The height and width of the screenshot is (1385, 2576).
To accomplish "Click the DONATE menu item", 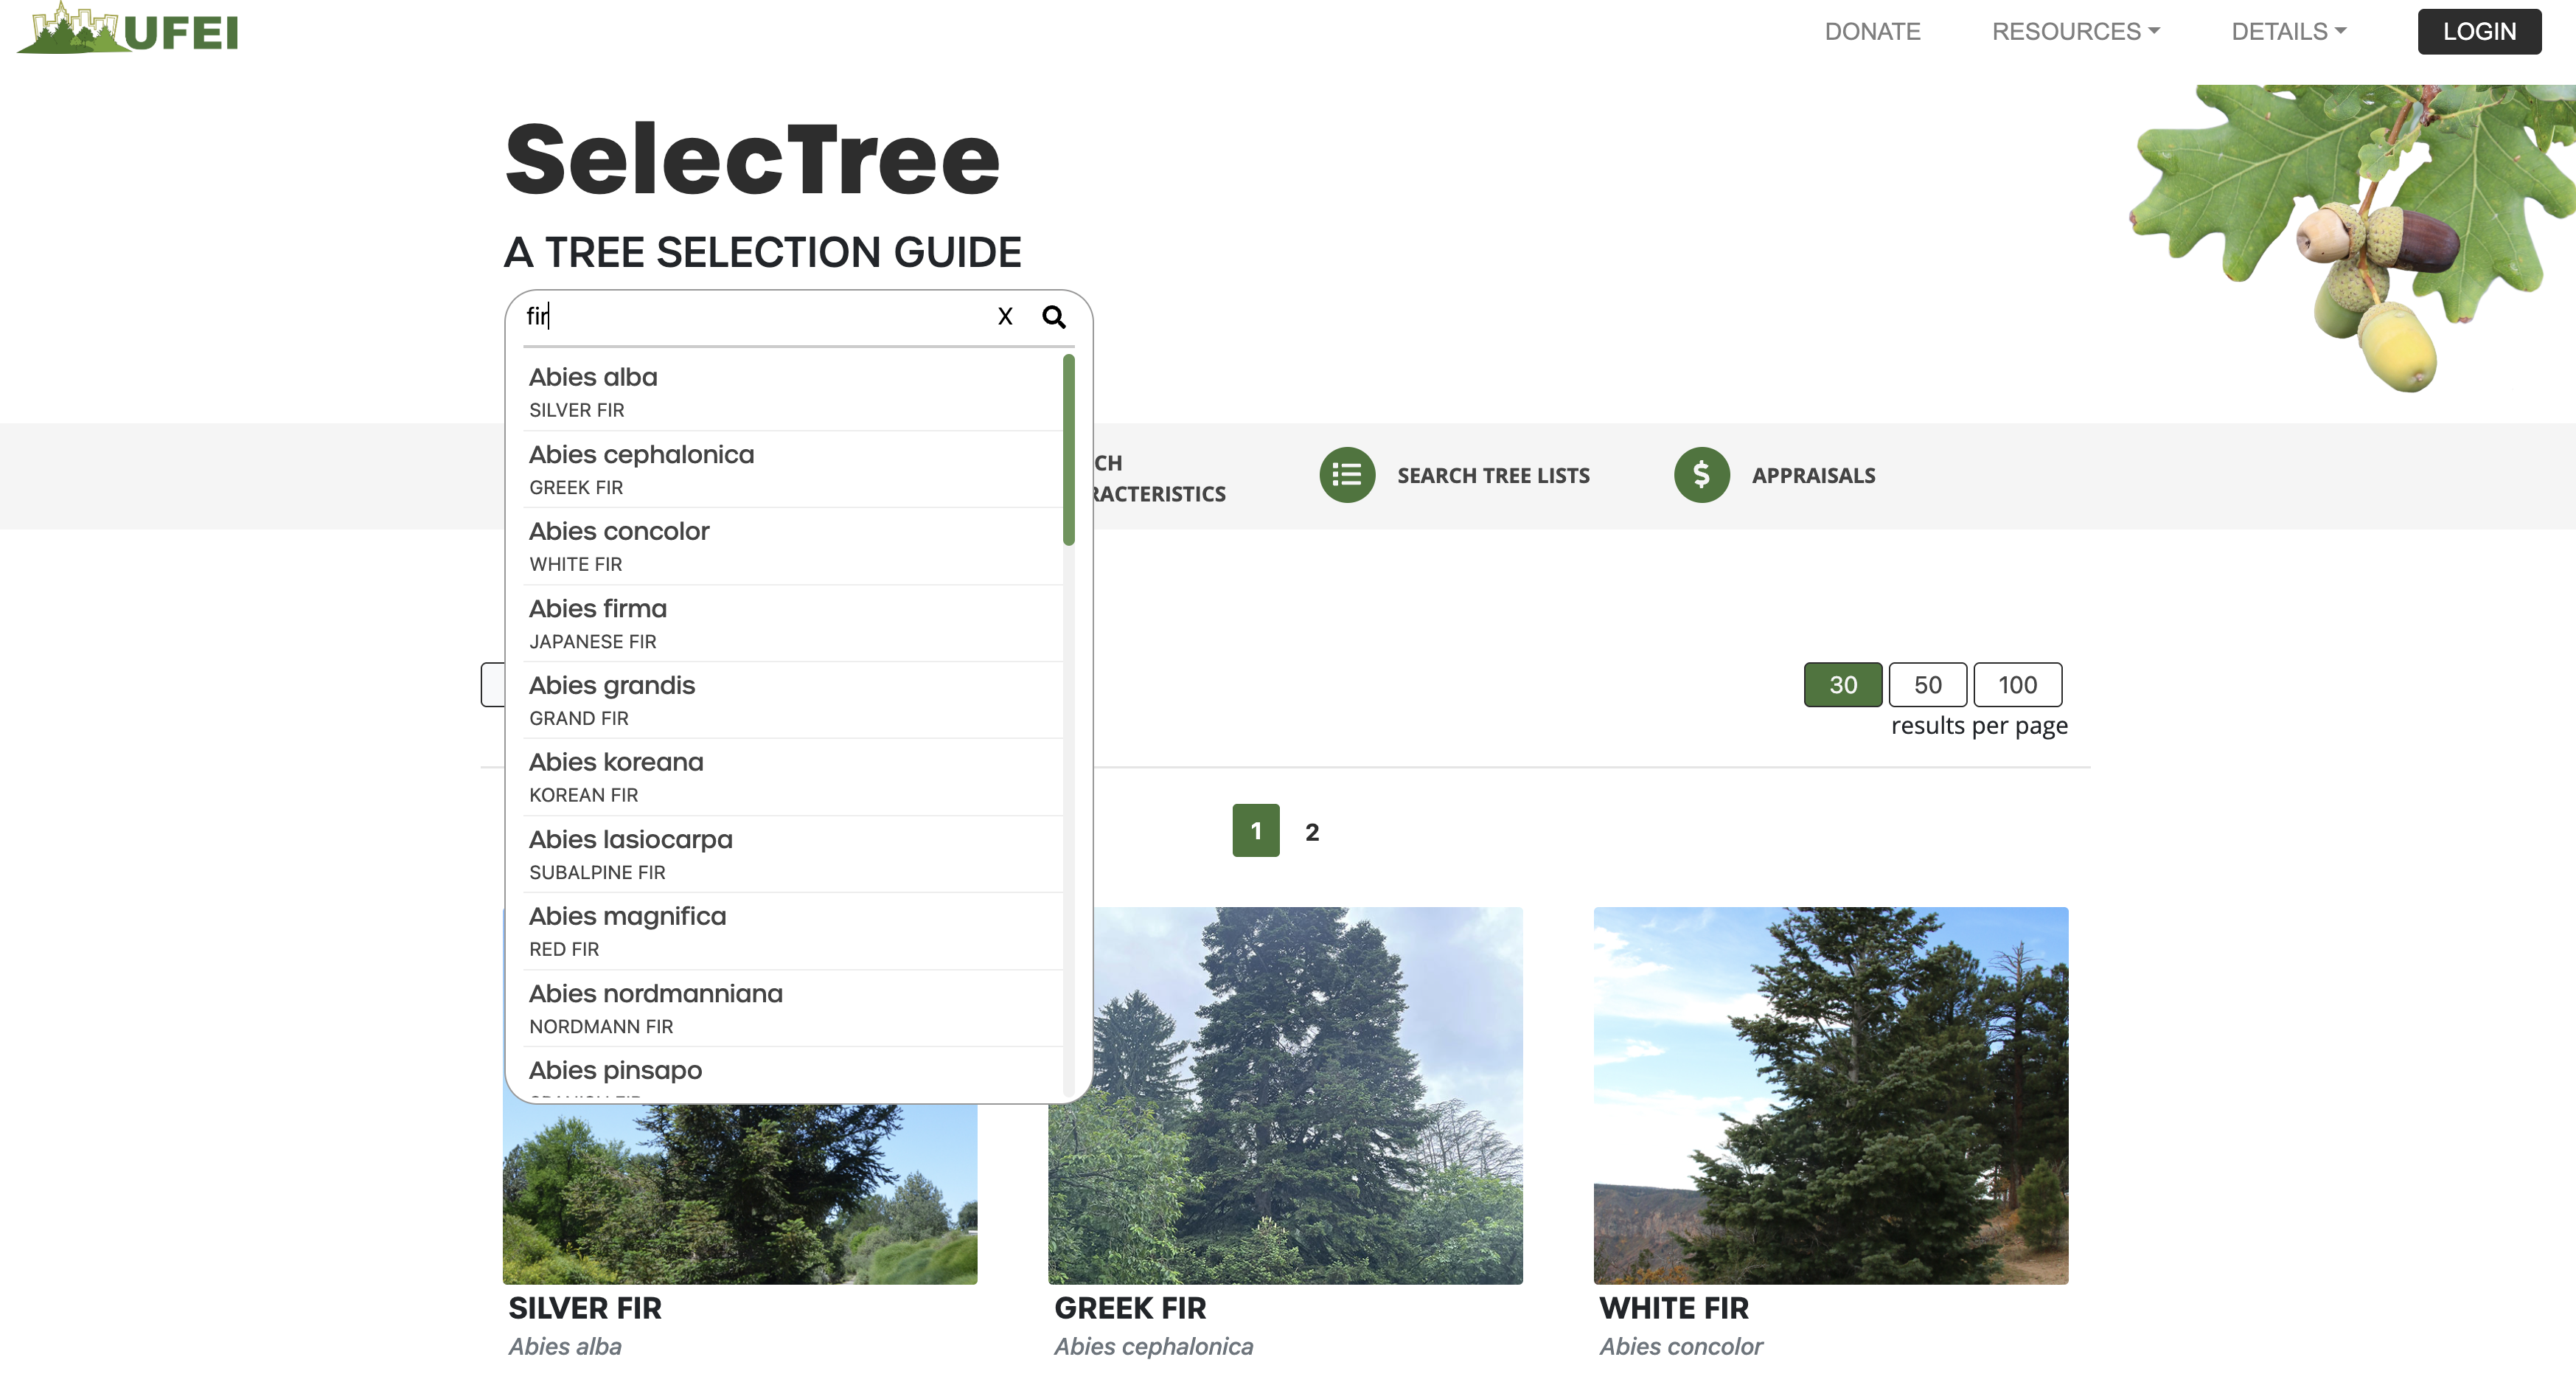I will point(1873,31).
